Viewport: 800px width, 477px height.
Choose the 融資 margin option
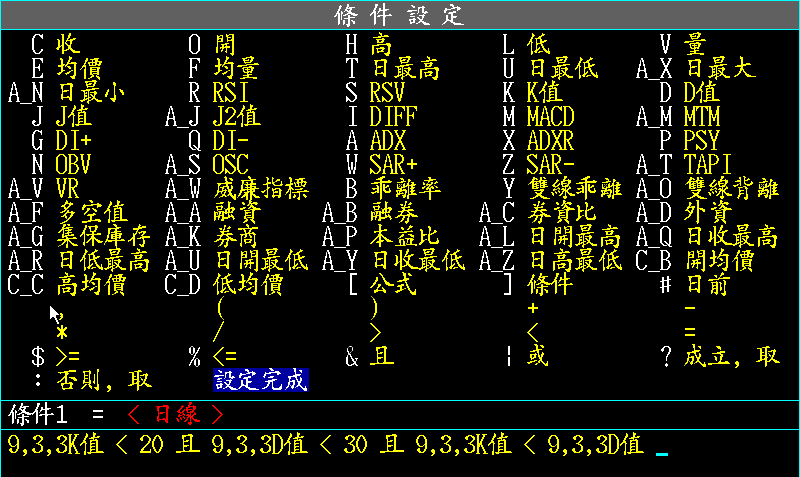(x=237, y=212)
